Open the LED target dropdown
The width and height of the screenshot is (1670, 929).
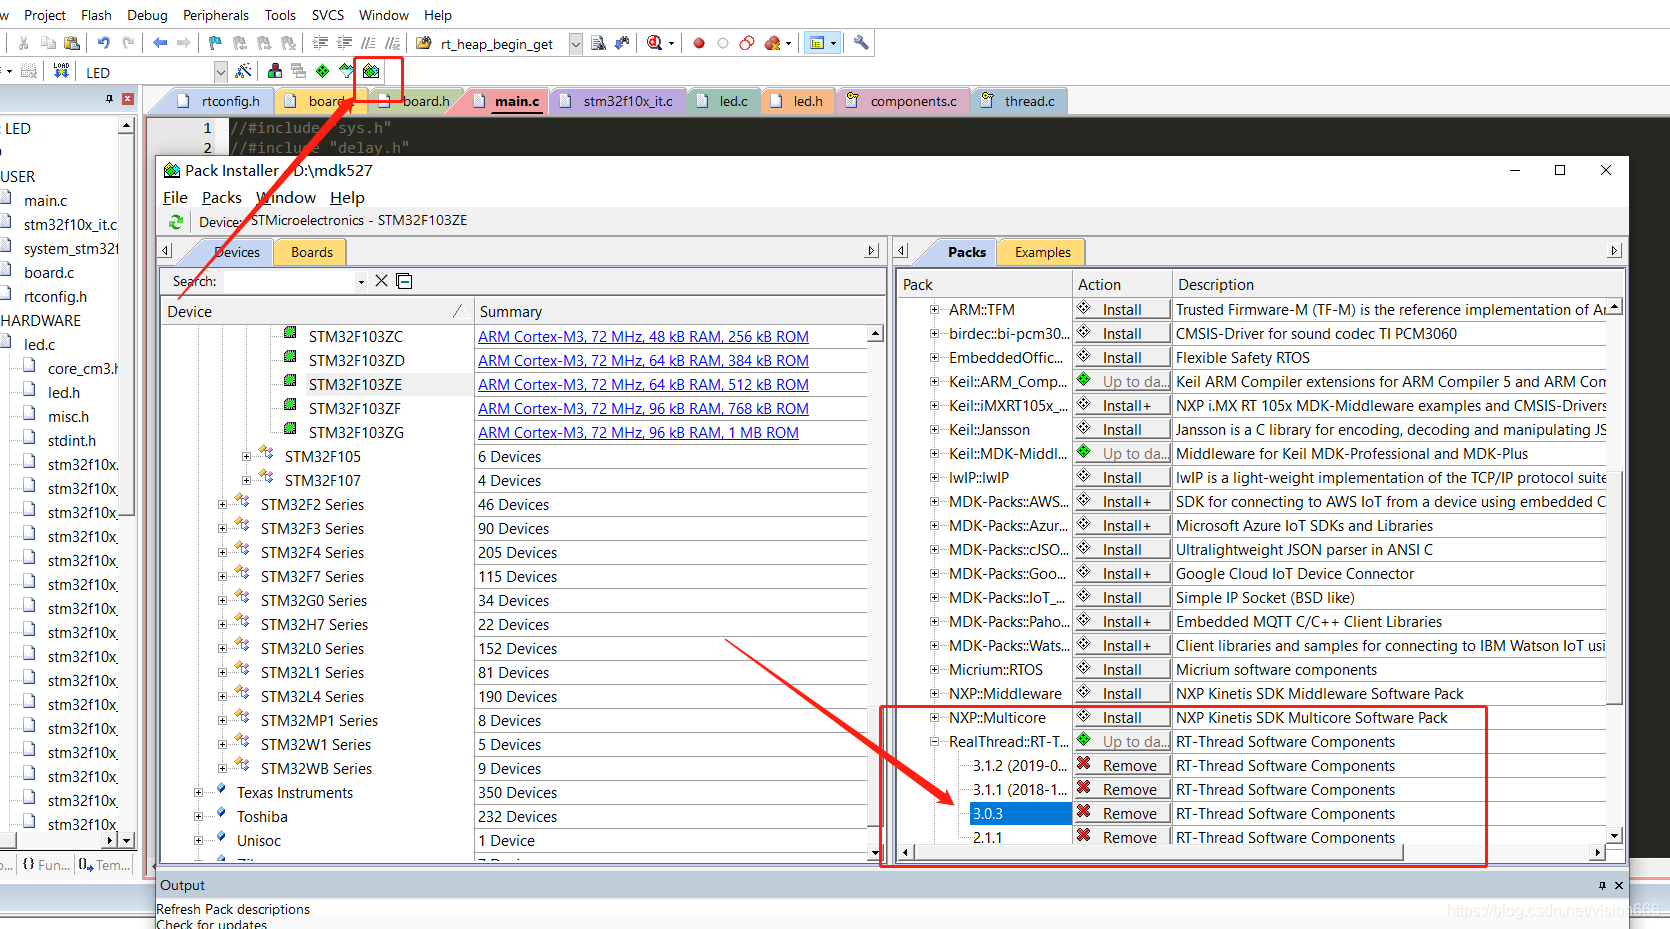tap(220, 72)
